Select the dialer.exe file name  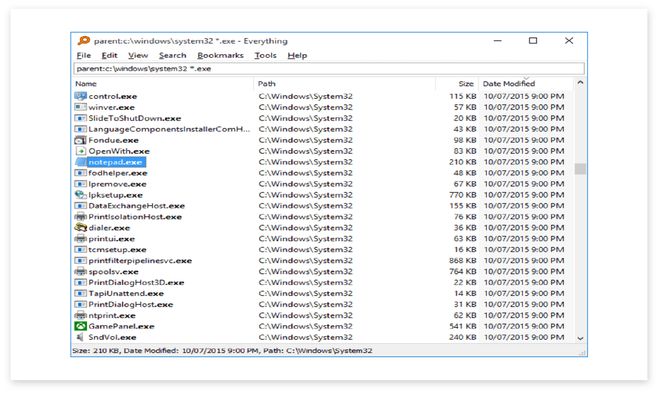109,228
